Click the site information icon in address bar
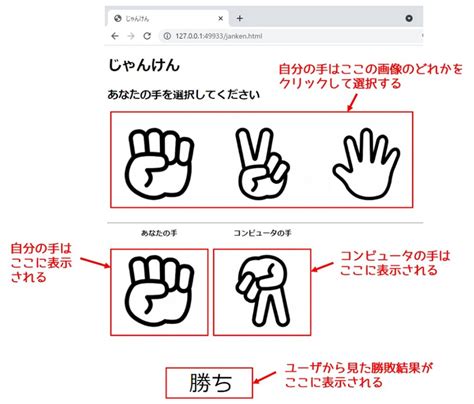This screenshot has height=404, width=474. pos(168,36)
